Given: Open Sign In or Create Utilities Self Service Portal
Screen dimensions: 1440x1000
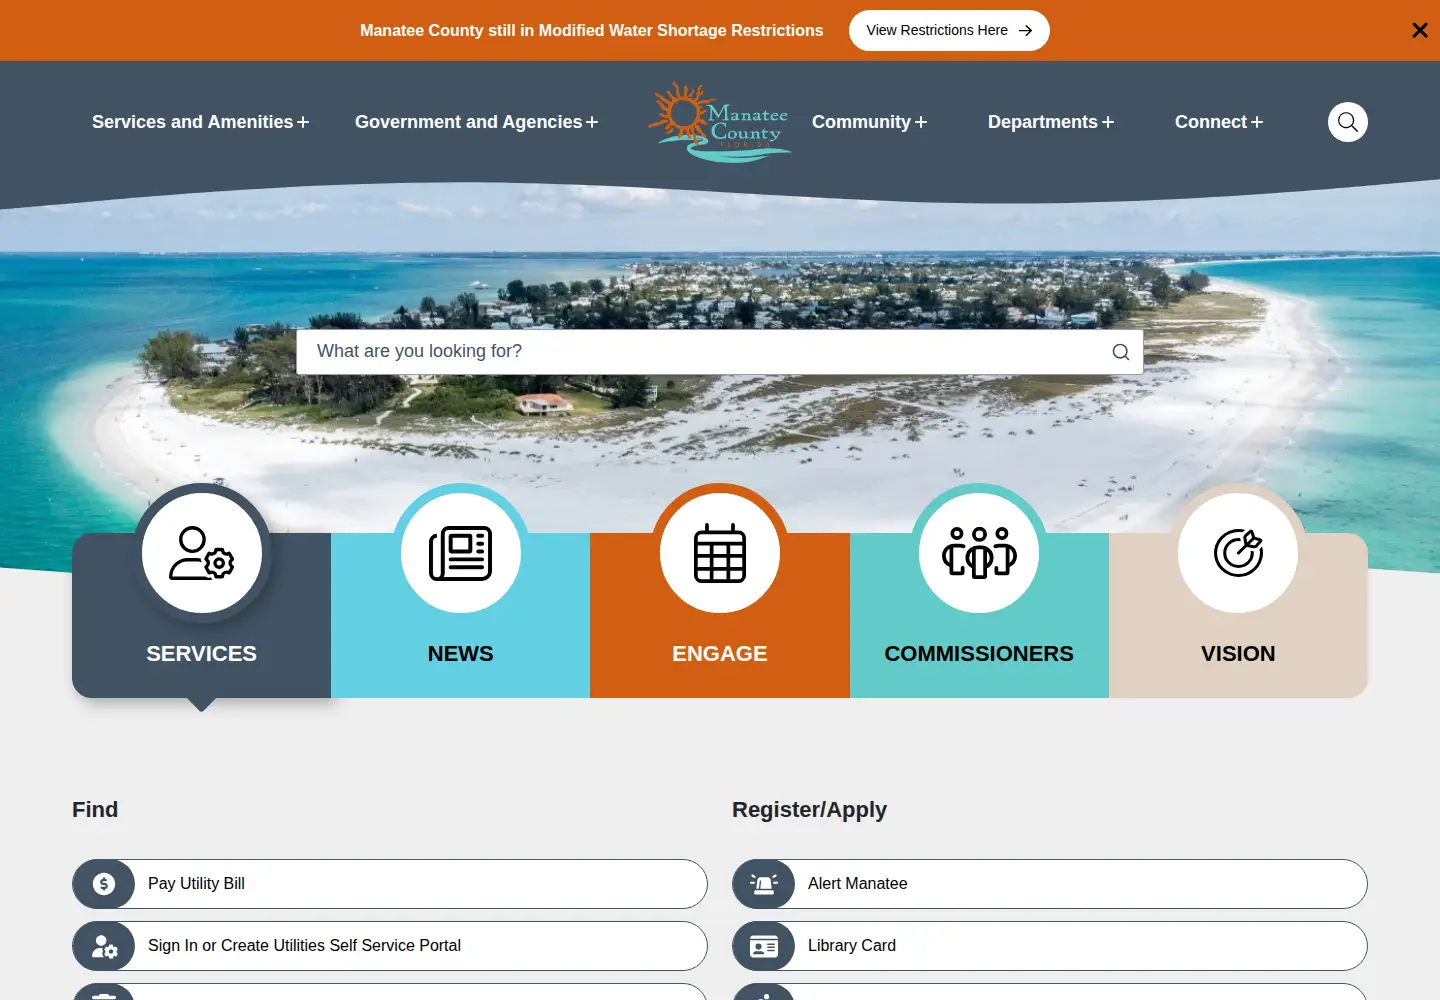Looking at the screenshot, I should (x=390, y=946).
